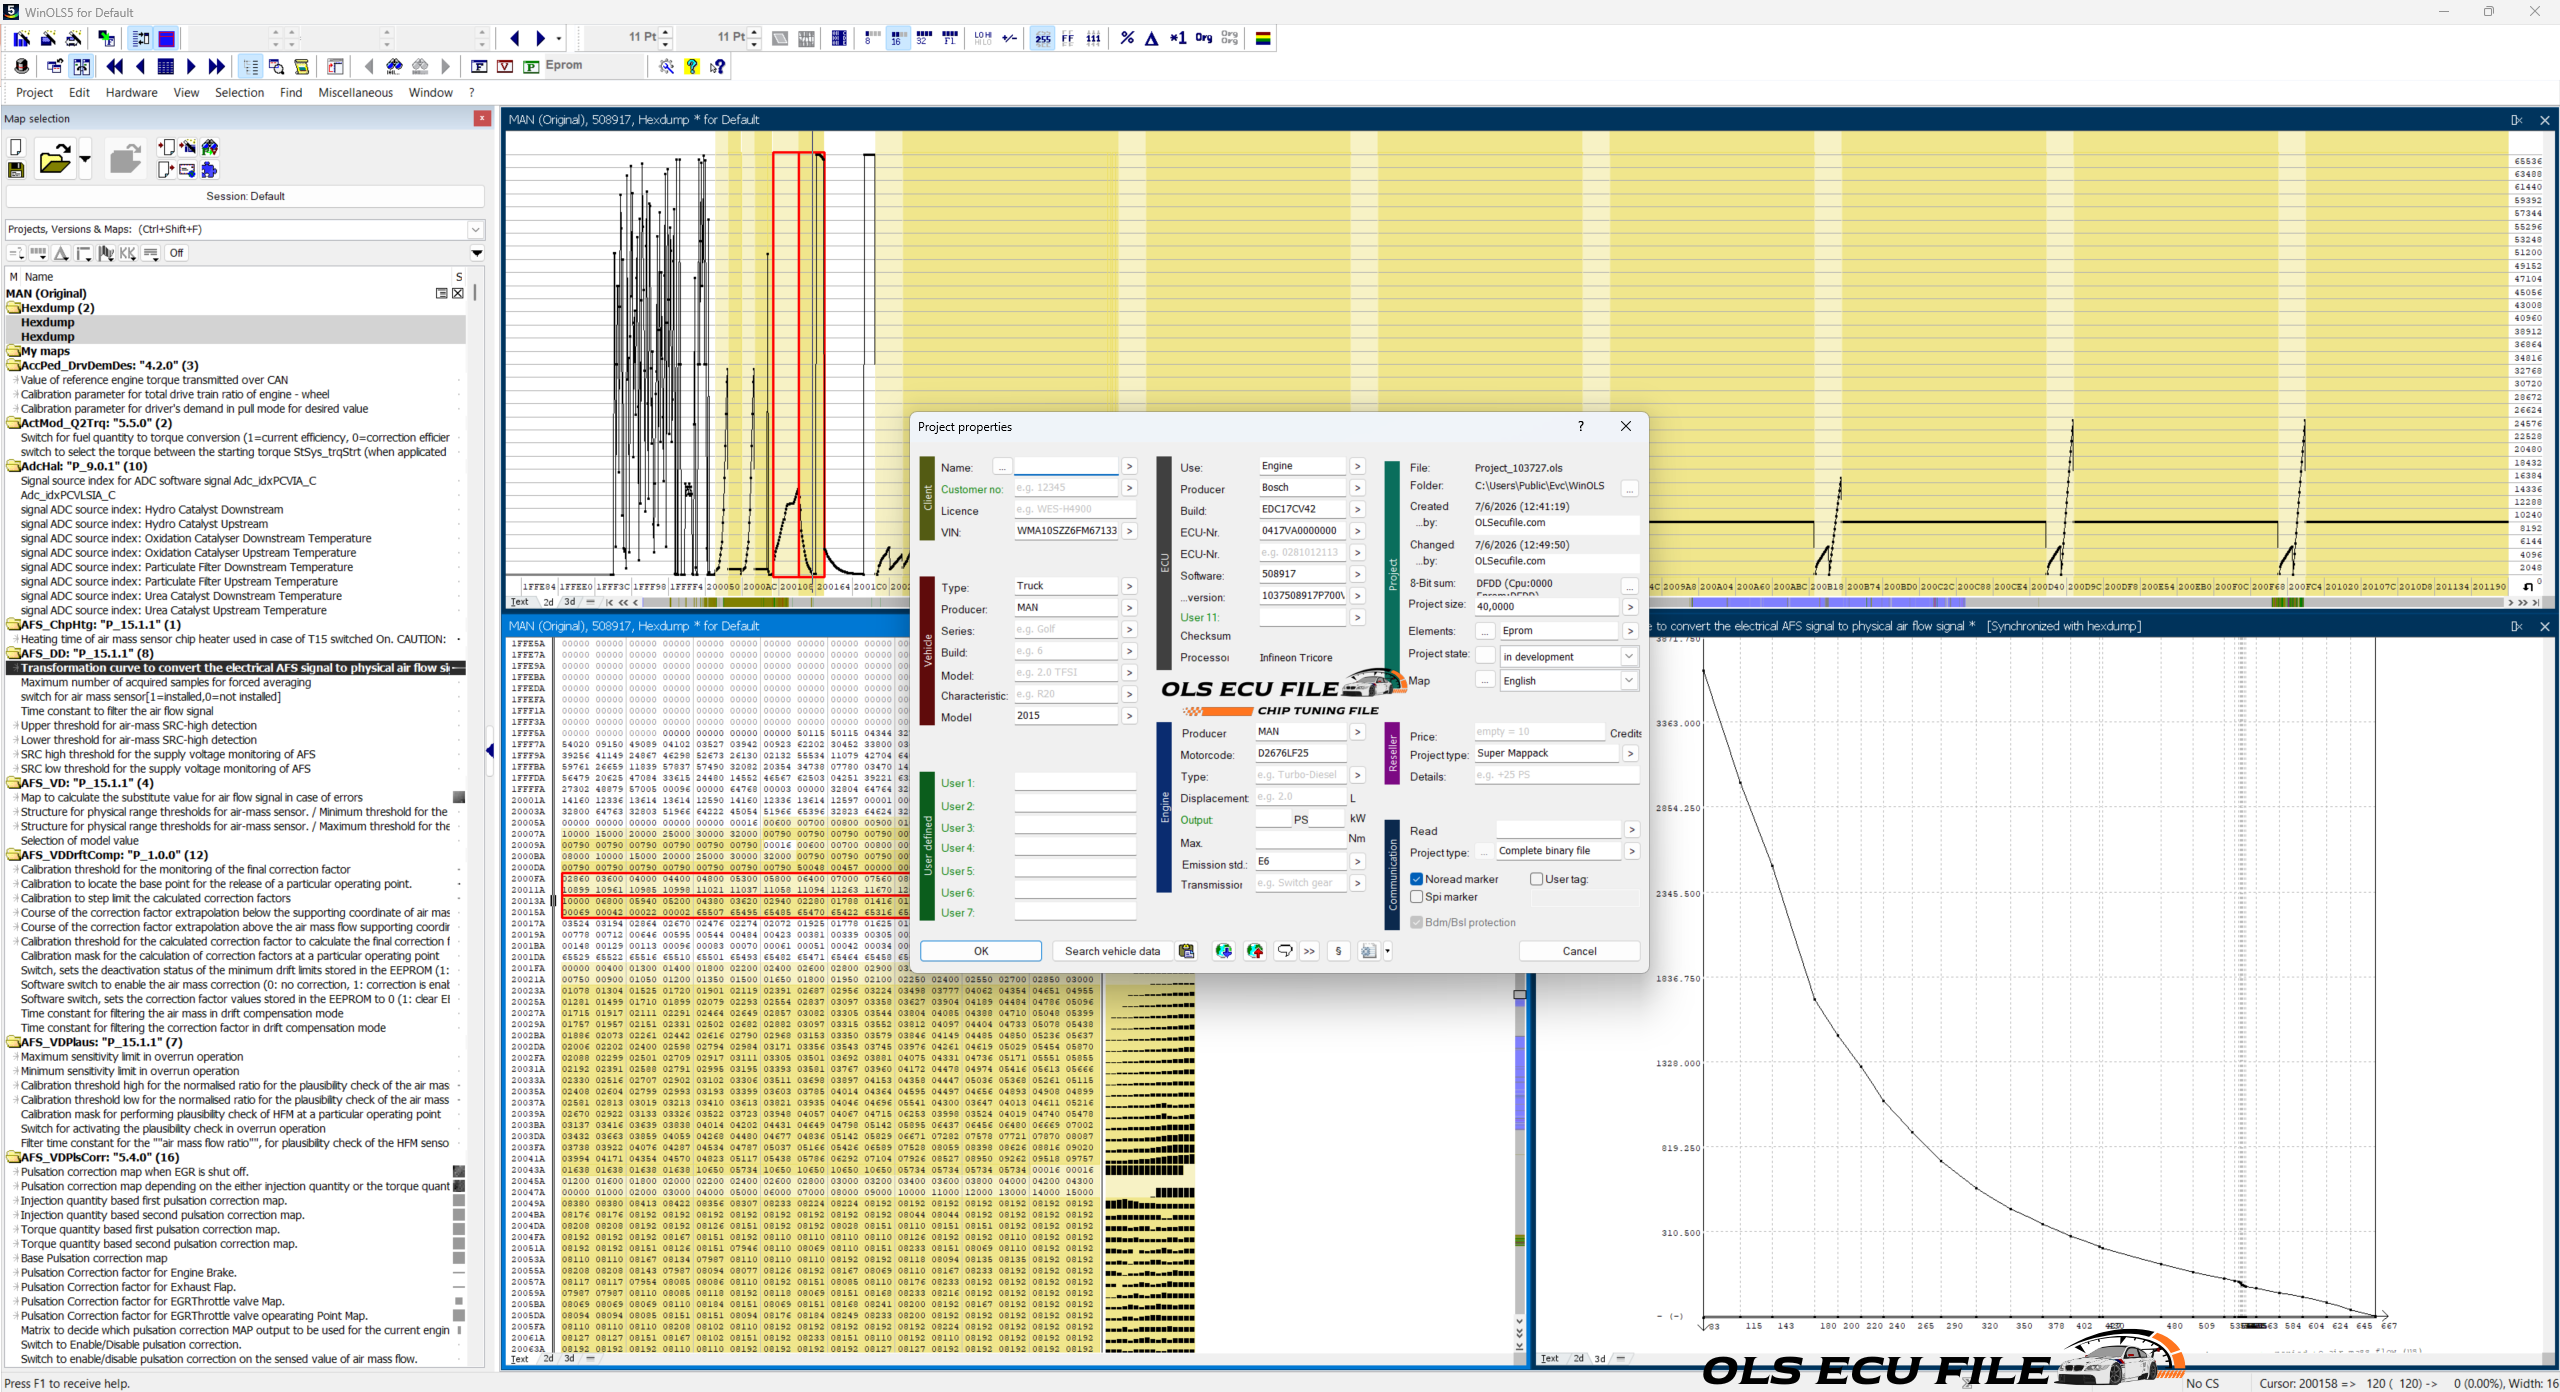Viewport: 2560px width, 1392px height.
Task: Open the Map language English dropdown
Action: coord(1629,681)
